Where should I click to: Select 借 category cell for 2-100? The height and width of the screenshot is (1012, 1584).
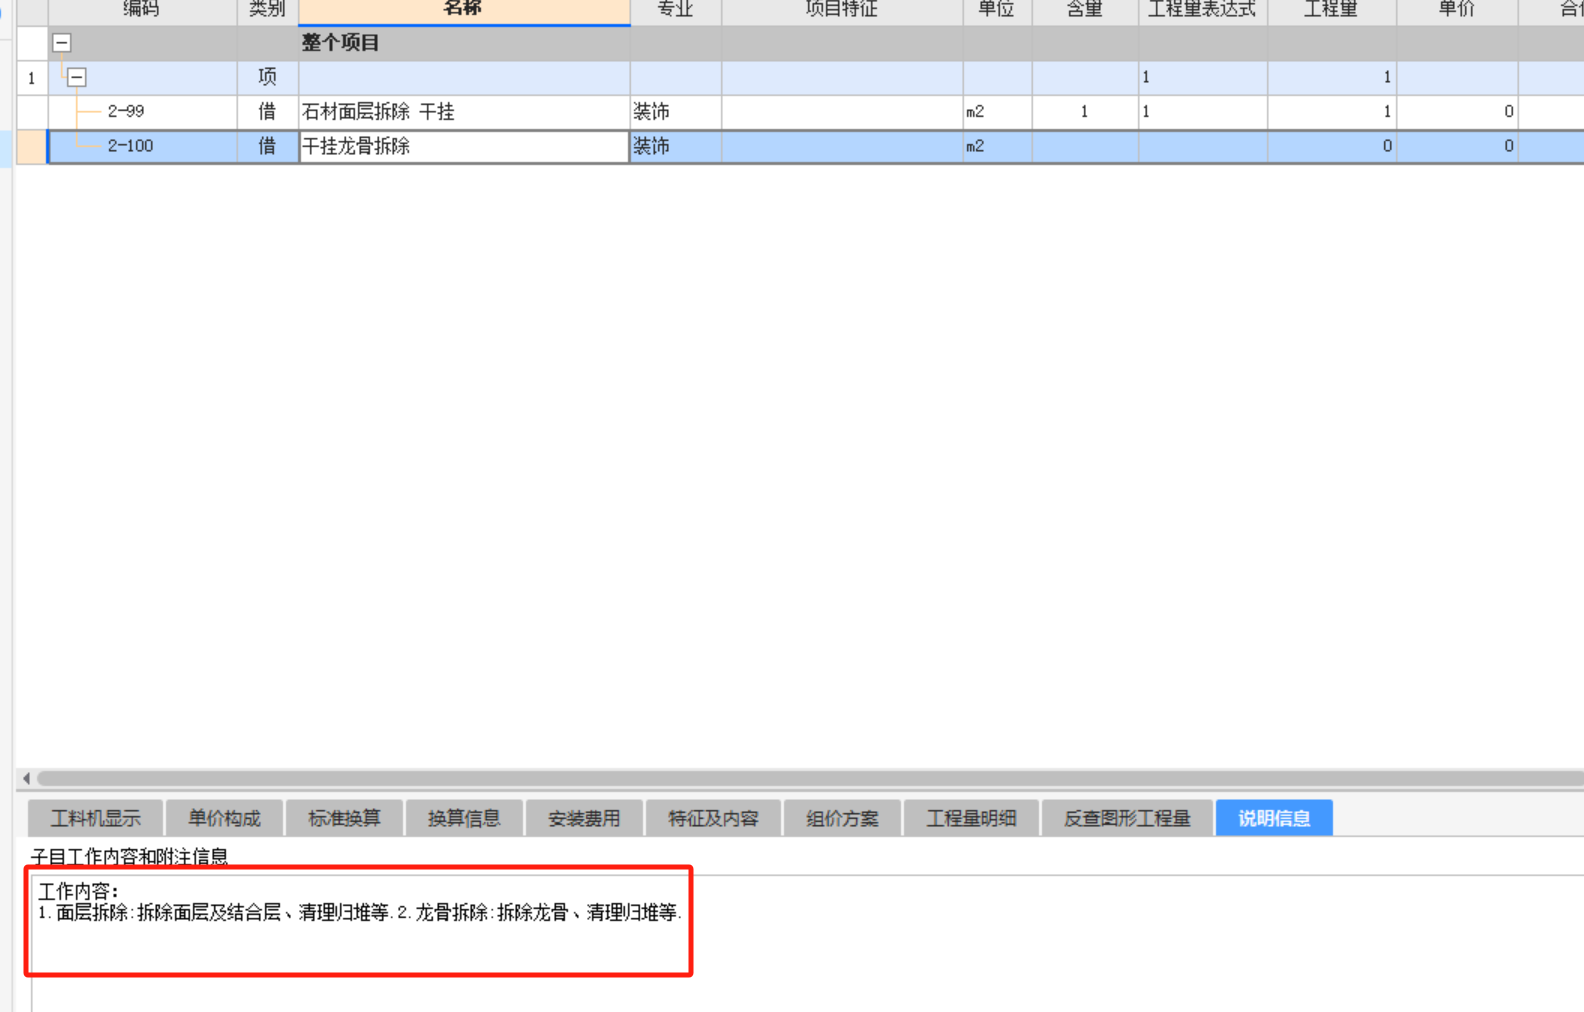click(x=267, y=146)
